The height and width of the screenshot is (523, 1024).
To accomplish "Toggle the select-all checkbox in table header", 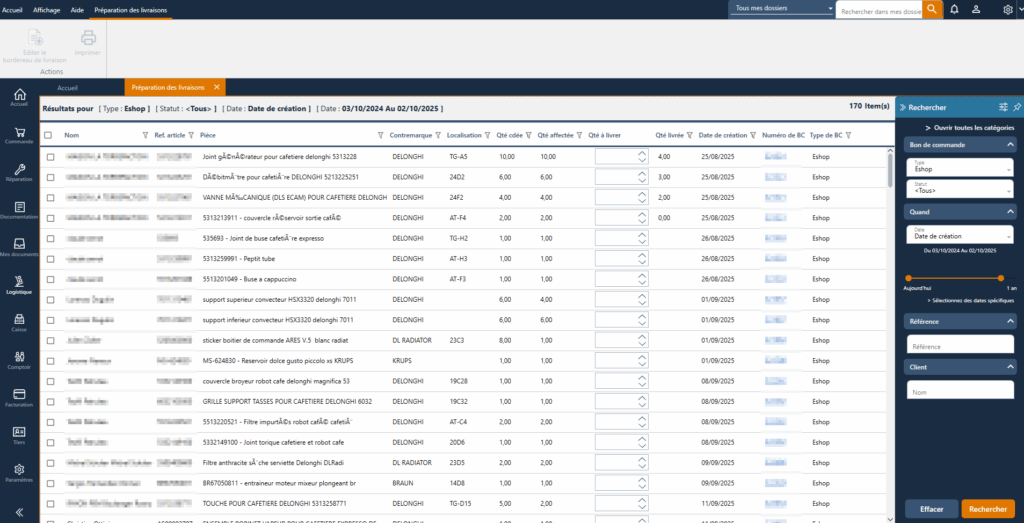I will pyautogui.click(x=48, y=135).
